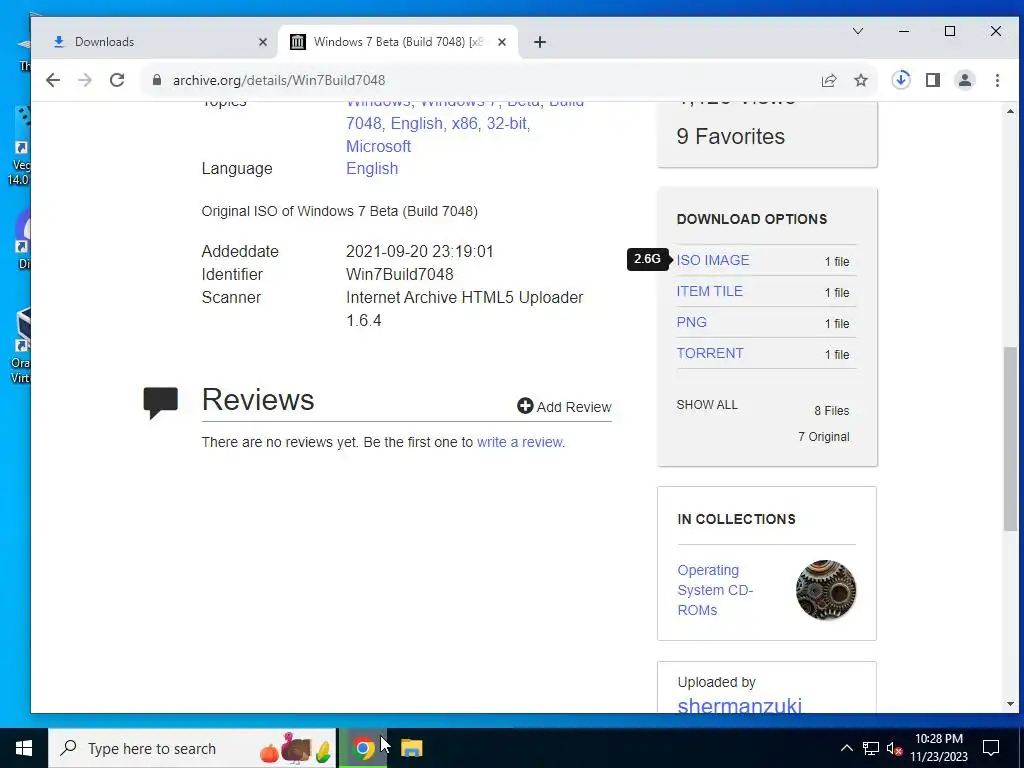
Task: Click the 7 Original count text
Action: tap(824, 437)
